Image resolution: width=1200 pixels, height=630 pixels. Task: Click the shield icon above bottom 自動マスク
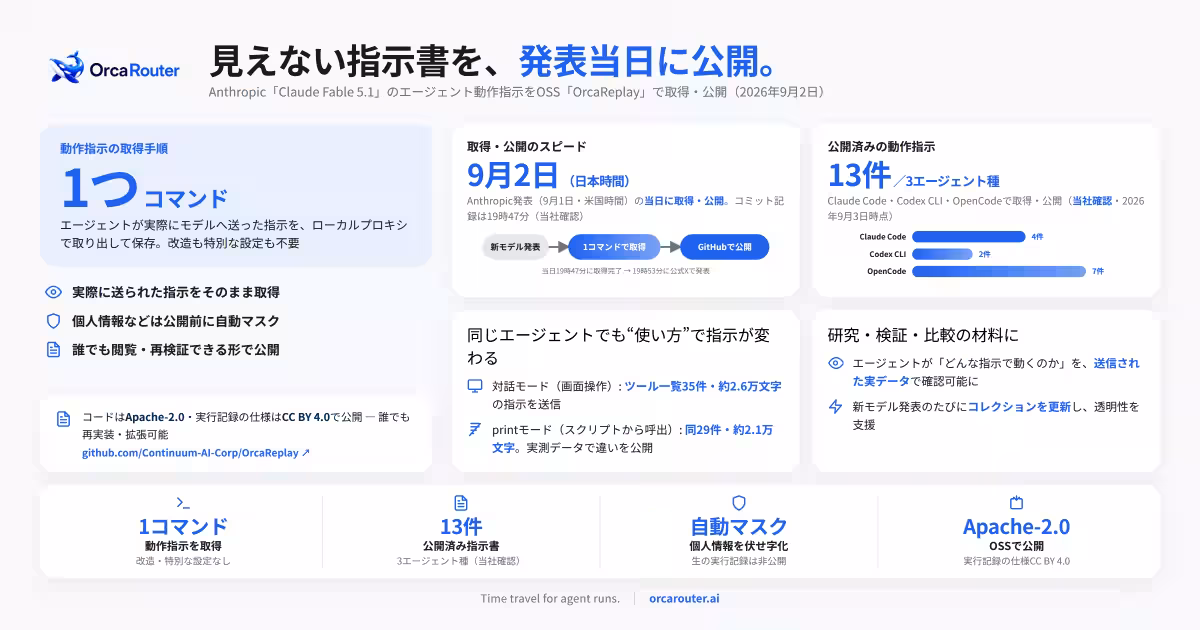tap(739, 503)
